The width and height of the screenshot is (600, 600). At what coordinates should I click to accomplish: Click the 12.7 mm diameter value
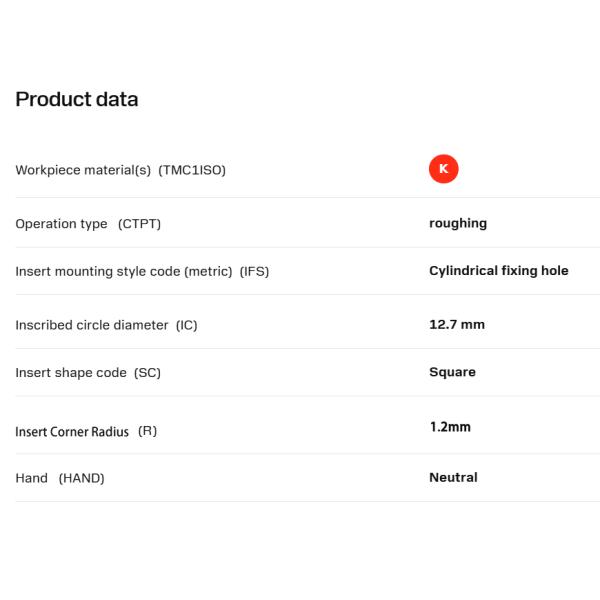(x=457, y=324)
